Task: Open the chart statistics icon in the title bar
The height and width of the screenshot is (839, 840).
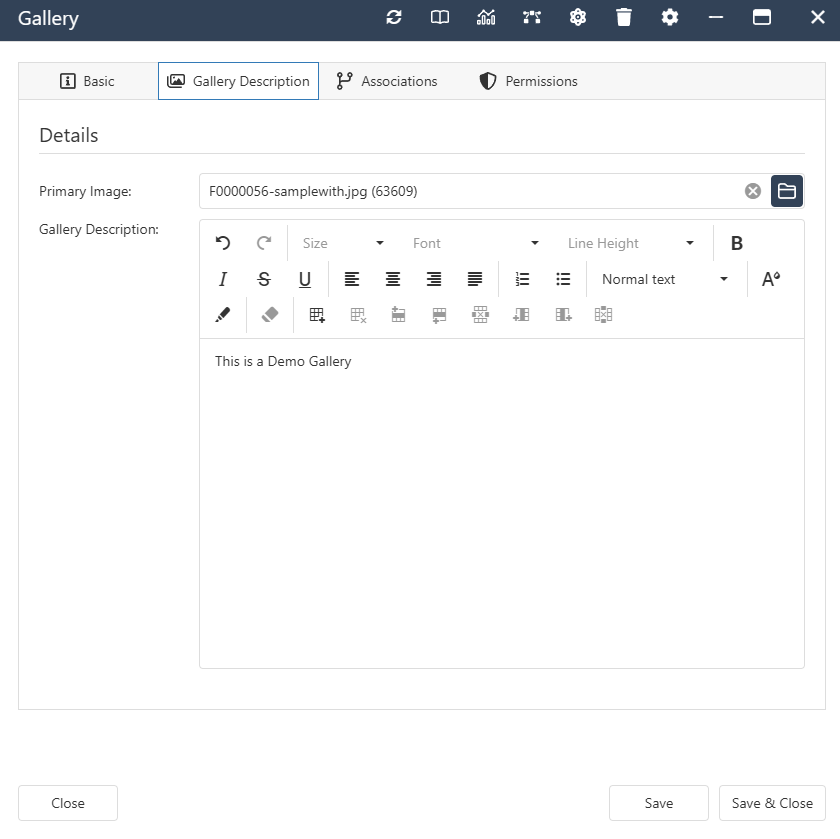Action: coord(486,17)
